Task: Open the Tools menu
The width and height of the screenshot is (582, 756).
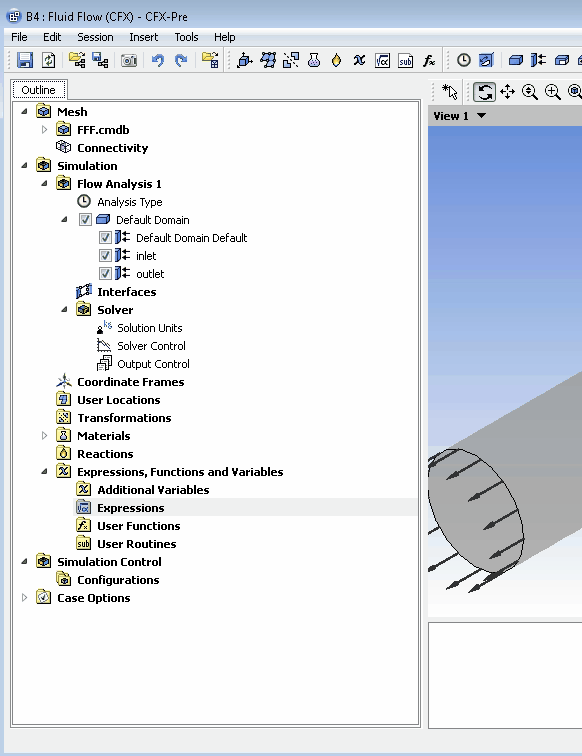Action: [186, 37]
